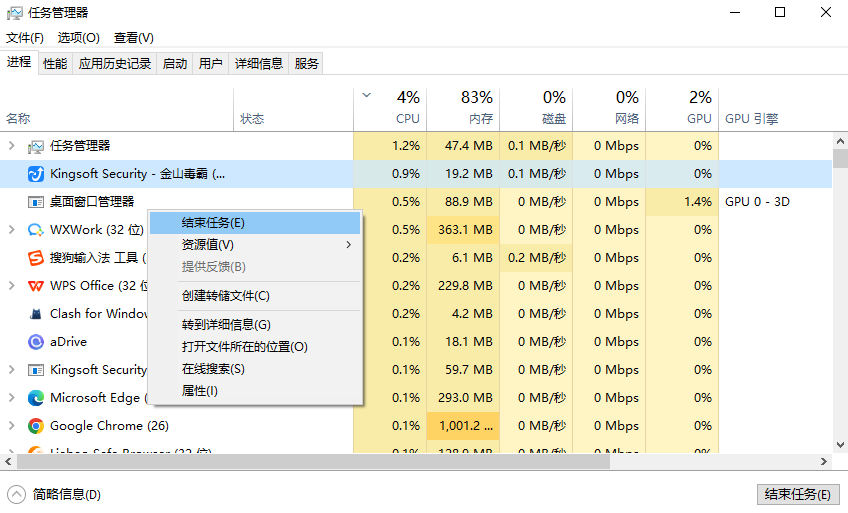This screenshot has width=848, height=513.
Task: Expand the Google Chrome (26) process group
Action: tap(11, 425)
